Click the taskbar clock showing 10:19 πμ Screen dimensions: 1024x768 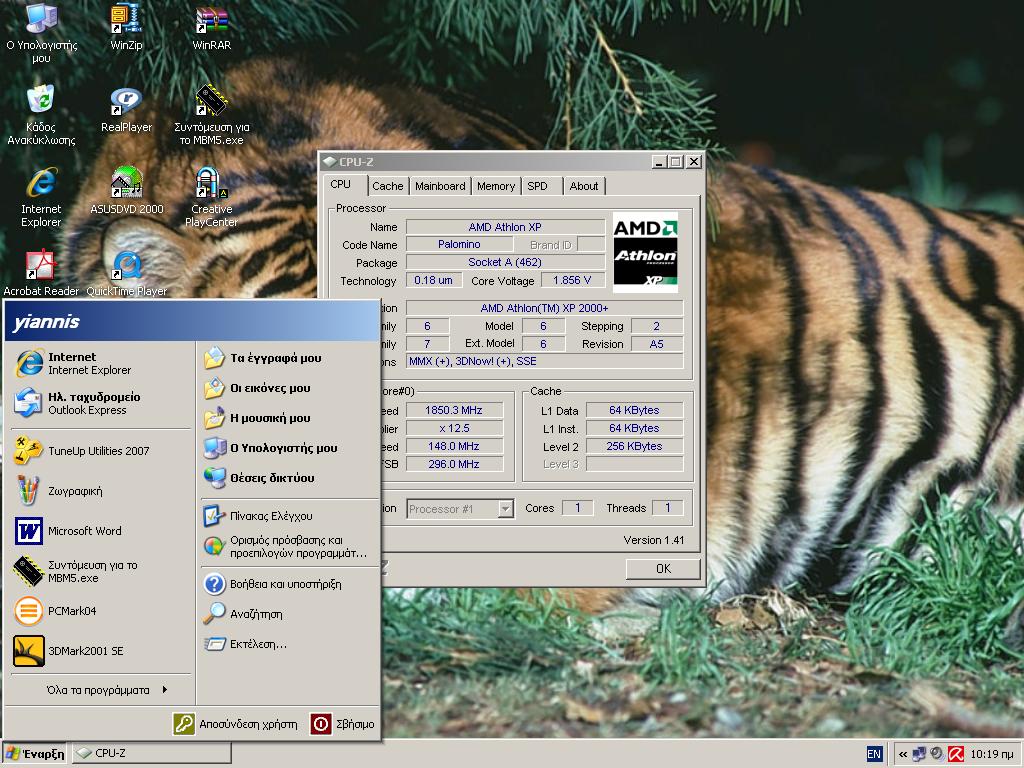(x=992, y=754)
